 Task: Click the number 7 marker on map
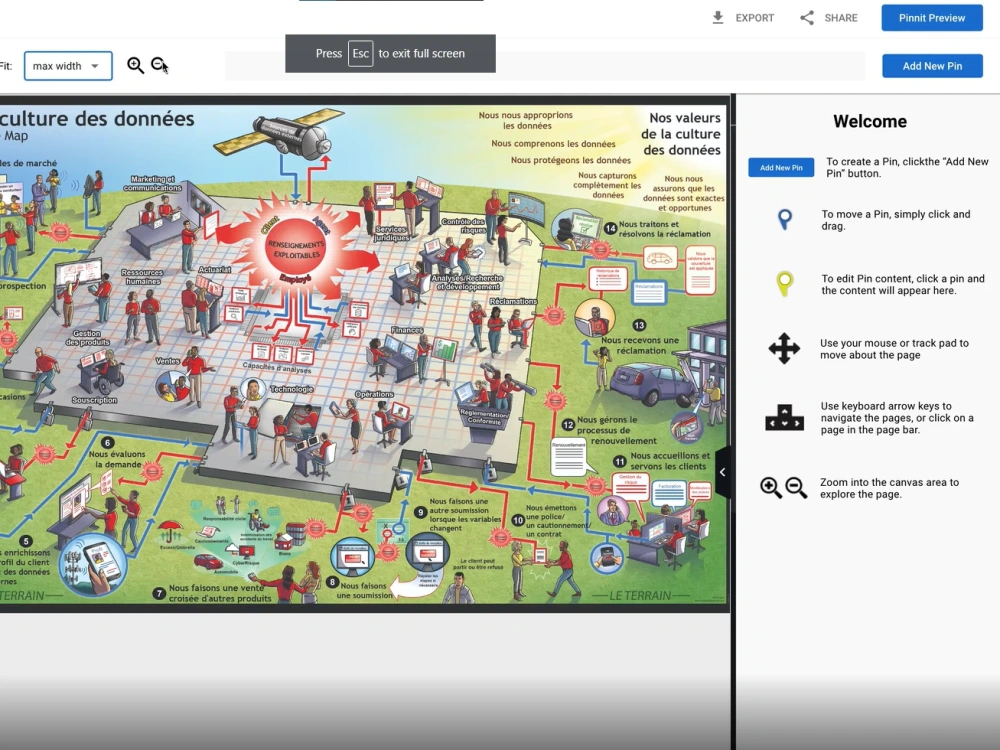click(x=159, y=593)
